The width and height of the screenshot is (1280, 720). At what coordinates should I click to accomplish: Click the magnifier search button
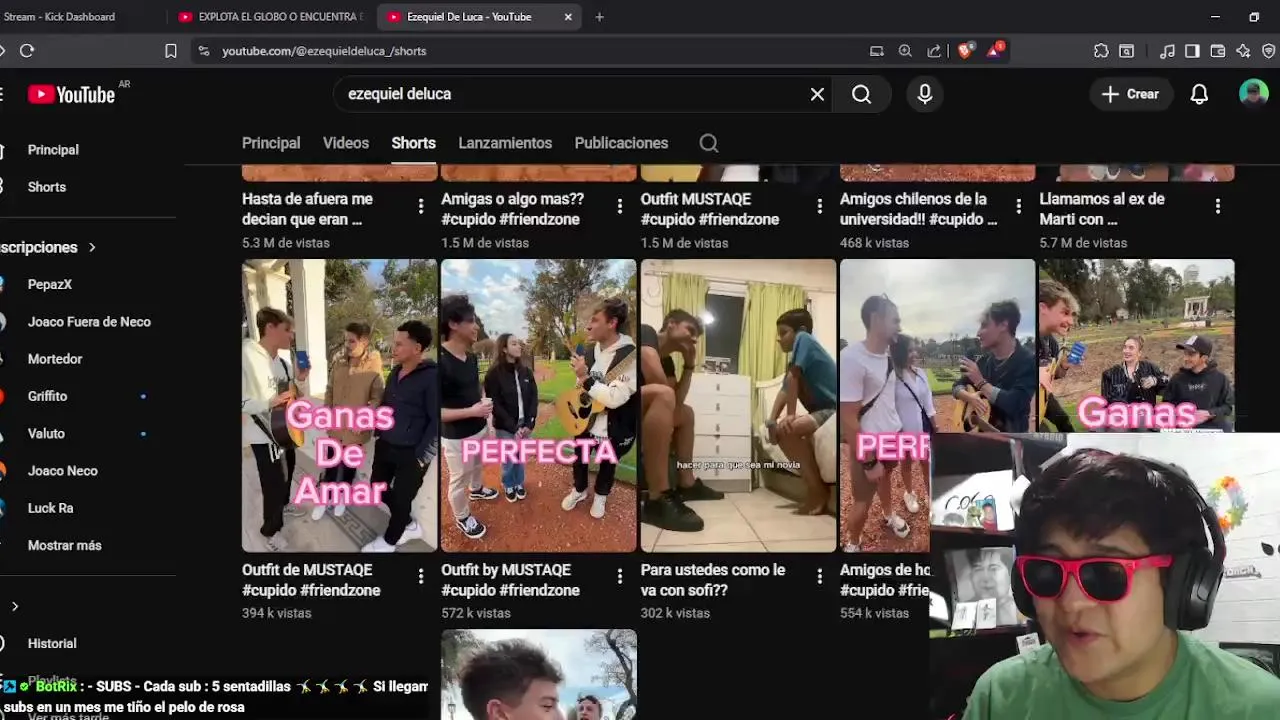tap(861, 94)
